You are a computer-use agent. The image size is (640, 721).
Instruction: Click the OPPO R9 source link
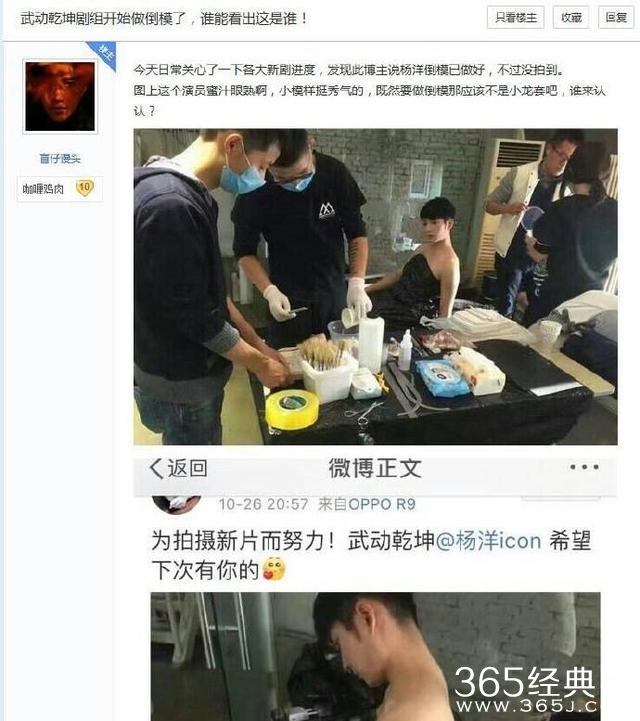[382, 504]
